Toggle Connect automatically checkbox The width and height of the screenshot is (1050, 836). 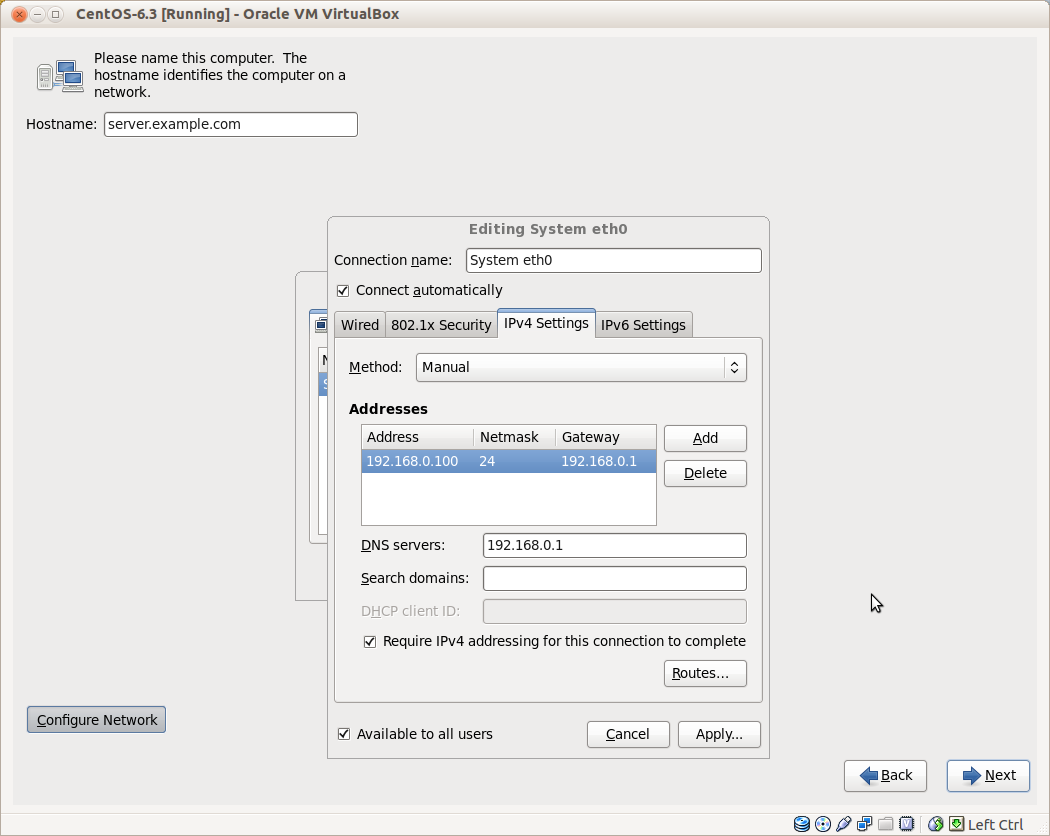(x=343, y=291)
